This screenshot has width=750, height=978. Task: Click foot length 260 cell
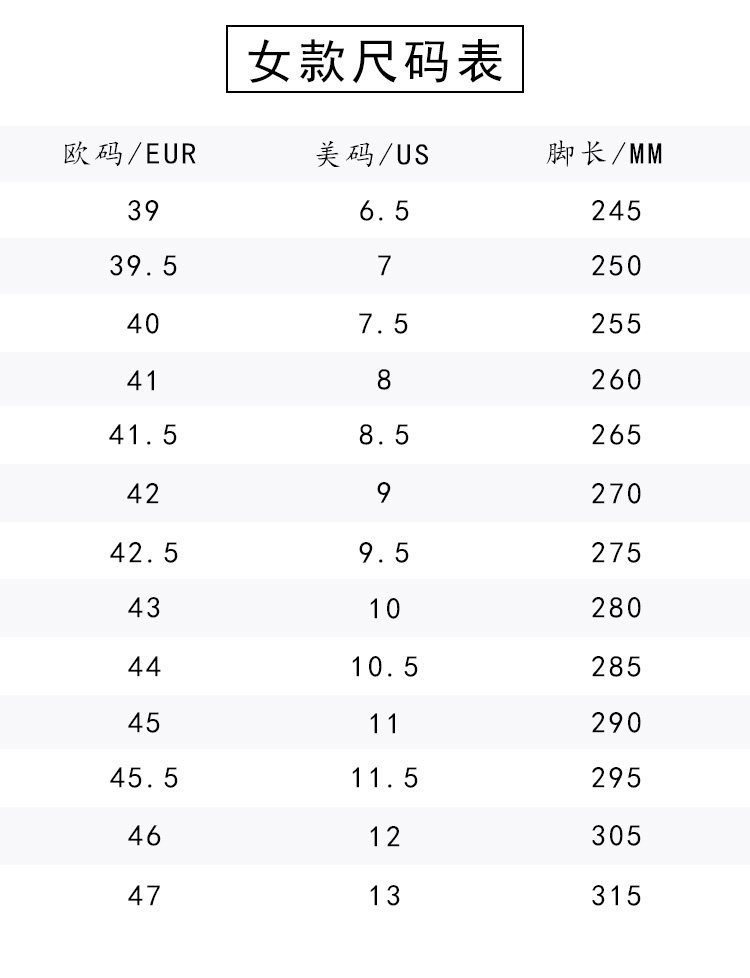[616, 380]
